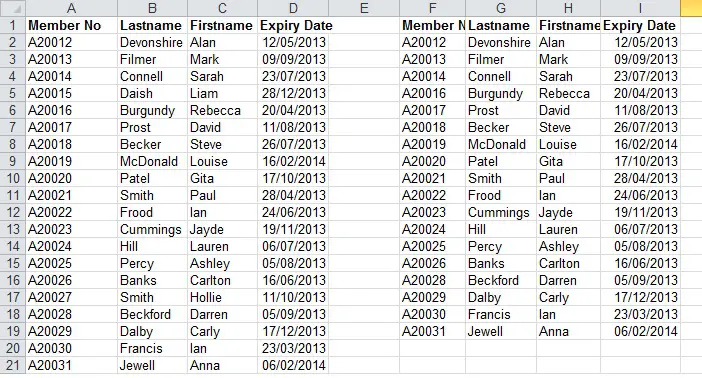Select column I header
This screenshot has width=702, height=378.
tap(640, 8)
